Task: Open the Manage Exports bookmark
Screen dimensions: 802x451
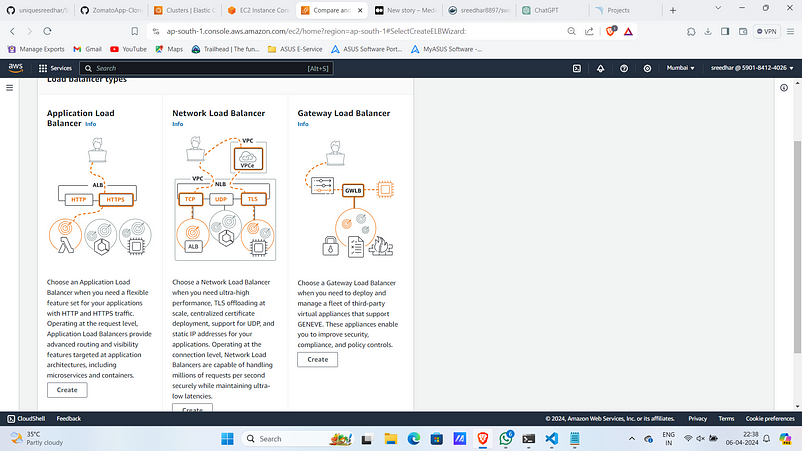Action: (x=36, y=49)
